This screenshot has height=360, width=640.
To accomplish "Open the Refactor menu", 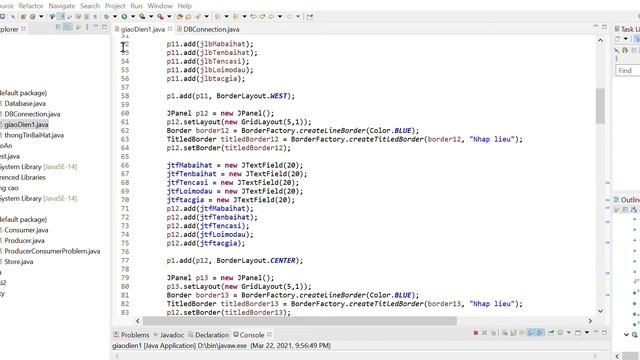I will 31,6.
